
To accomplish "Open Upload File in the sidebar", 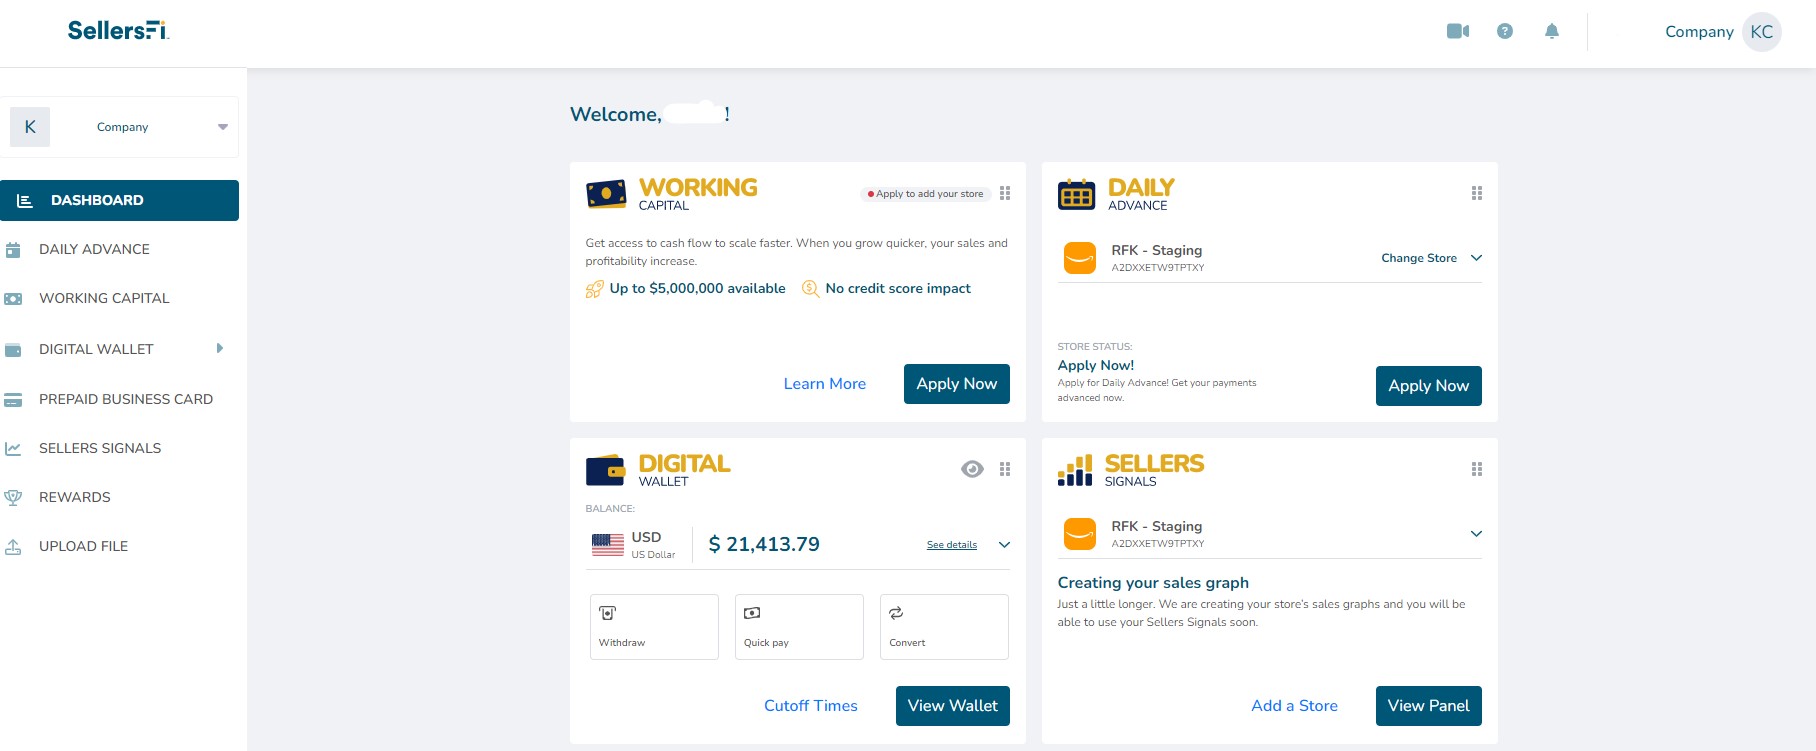I will [84, 547].
